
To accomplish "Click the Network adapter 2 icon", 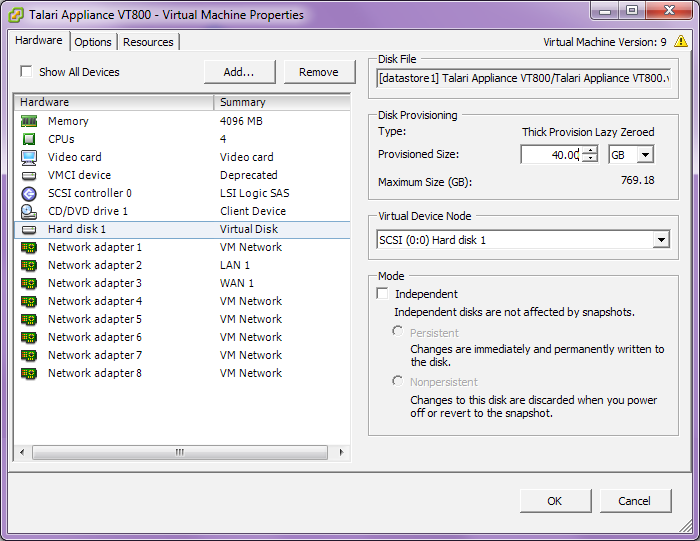I will (x=29, y=265).
